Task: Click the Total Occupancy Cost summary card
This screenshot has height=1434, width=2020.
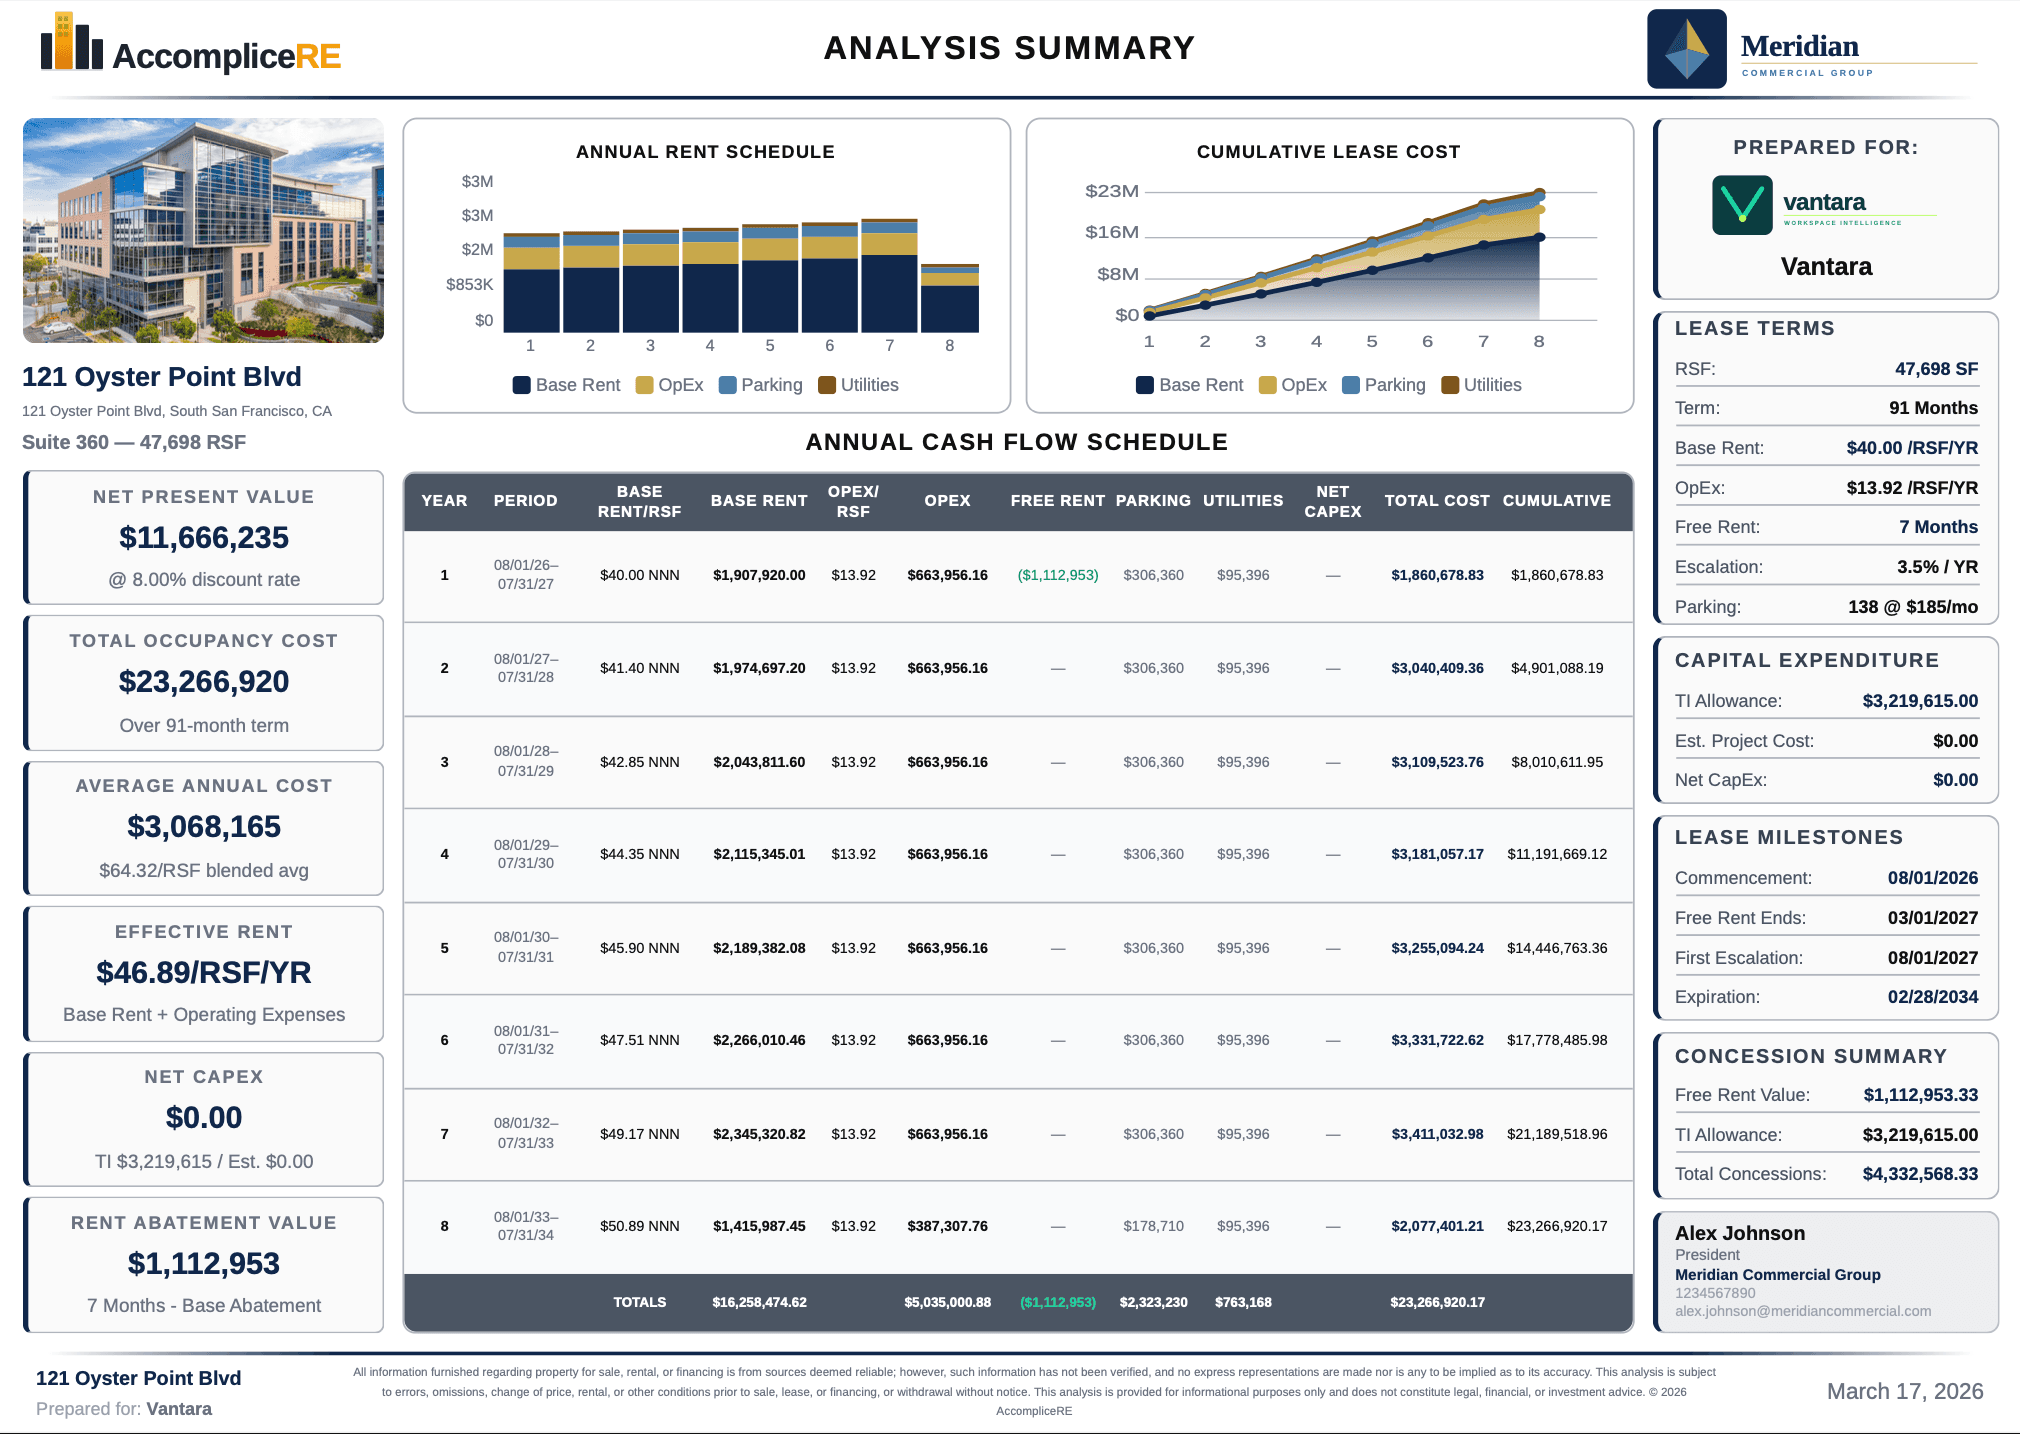Action: 203,683
